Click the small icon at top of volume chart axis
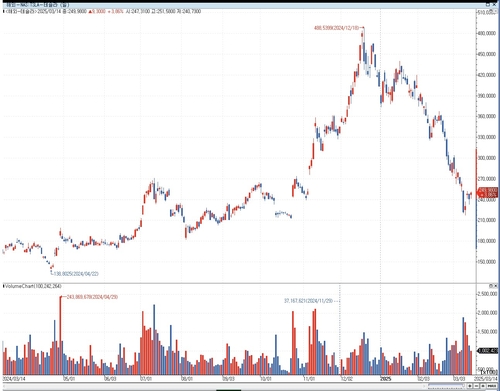500x391 pixels. coord(492,286)
